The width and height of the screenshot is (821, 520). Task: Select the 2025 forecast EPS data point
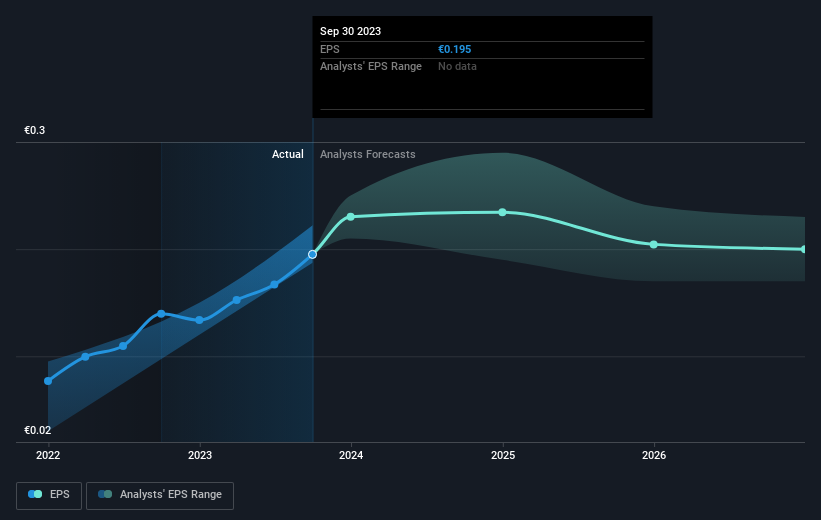tap(503, 212)
